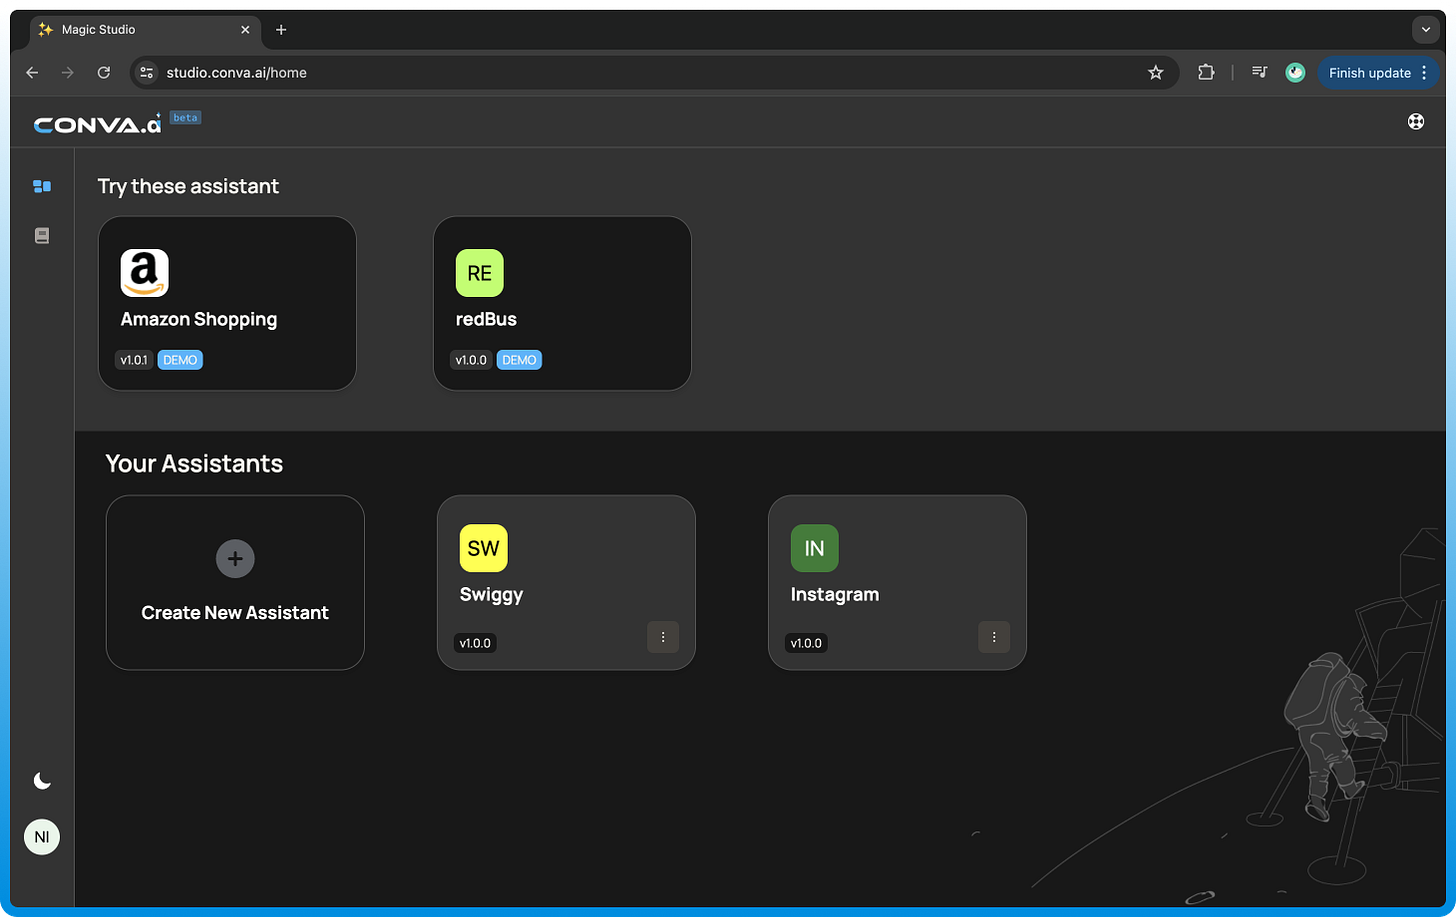Bookmark this page with the star icon
Screen dimensions: 1456x917
1156,73
